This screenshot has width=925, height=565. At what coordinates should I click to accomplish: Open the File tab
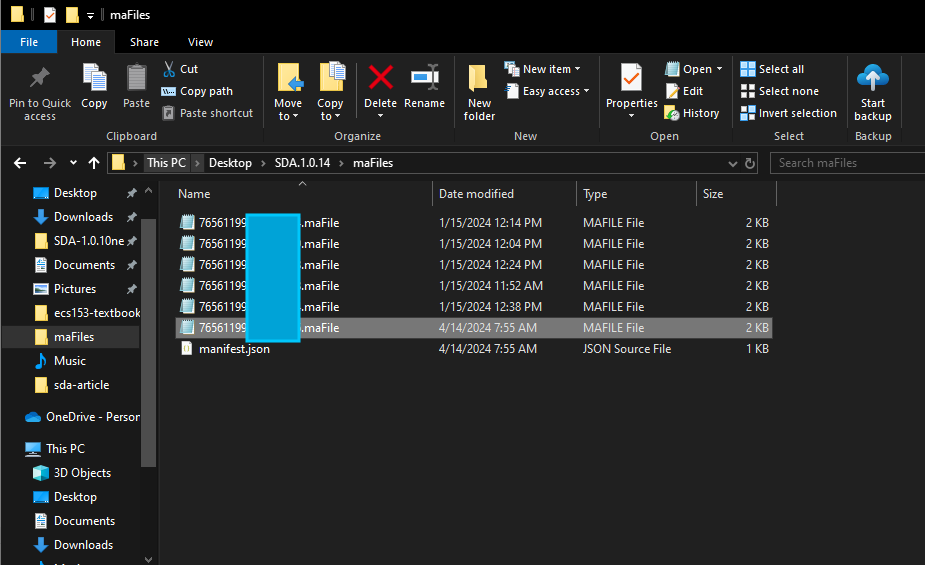pyautogui.click(x=29, y=42)
